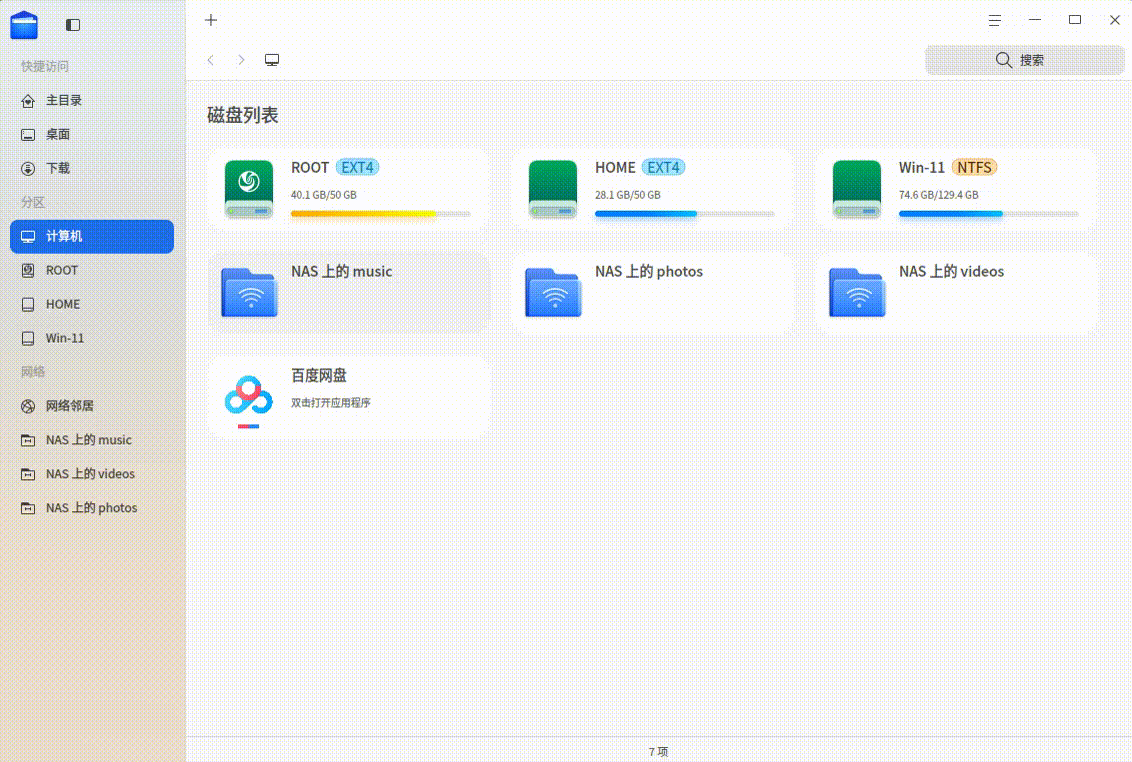Image resolution: width=1132 pixels, height=762 pixels.
Task: Select 计算机 in the sidebar
Action: click(92, 237)
